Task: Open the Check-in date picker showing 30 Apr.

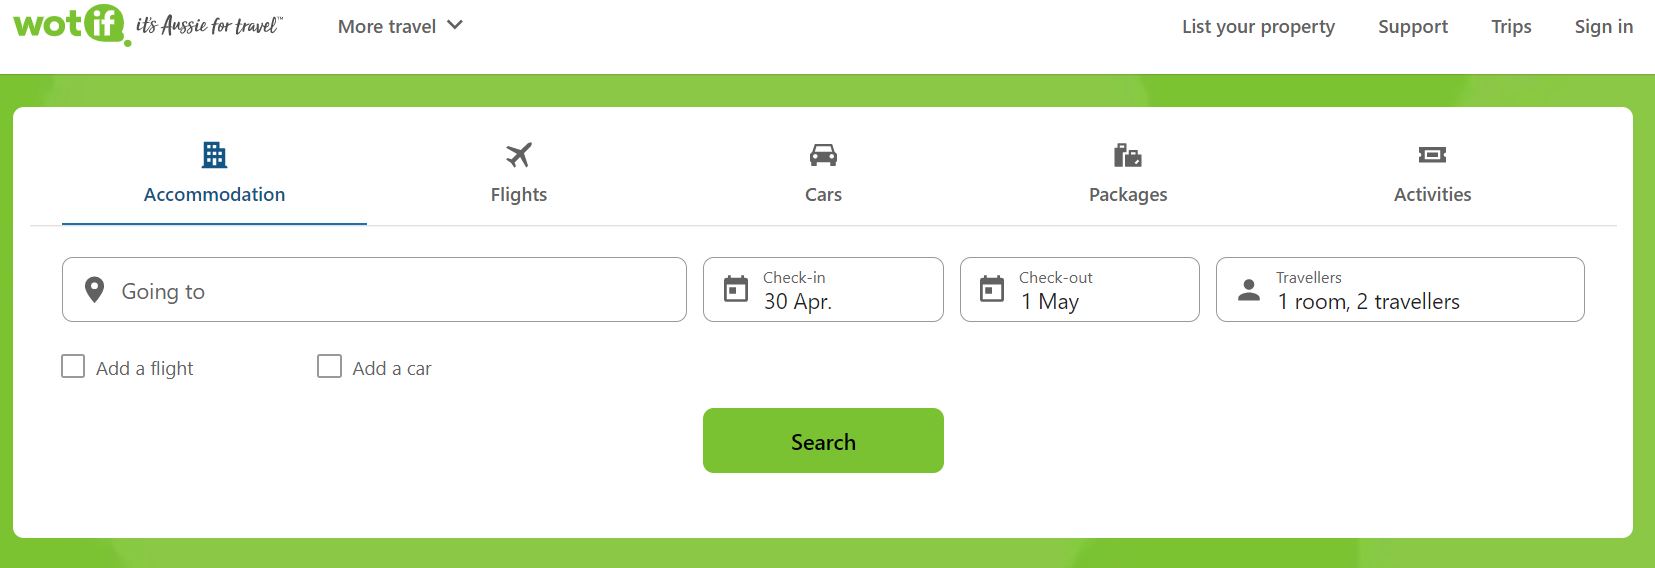Action: pyautogui.click(x=823, y=290)
